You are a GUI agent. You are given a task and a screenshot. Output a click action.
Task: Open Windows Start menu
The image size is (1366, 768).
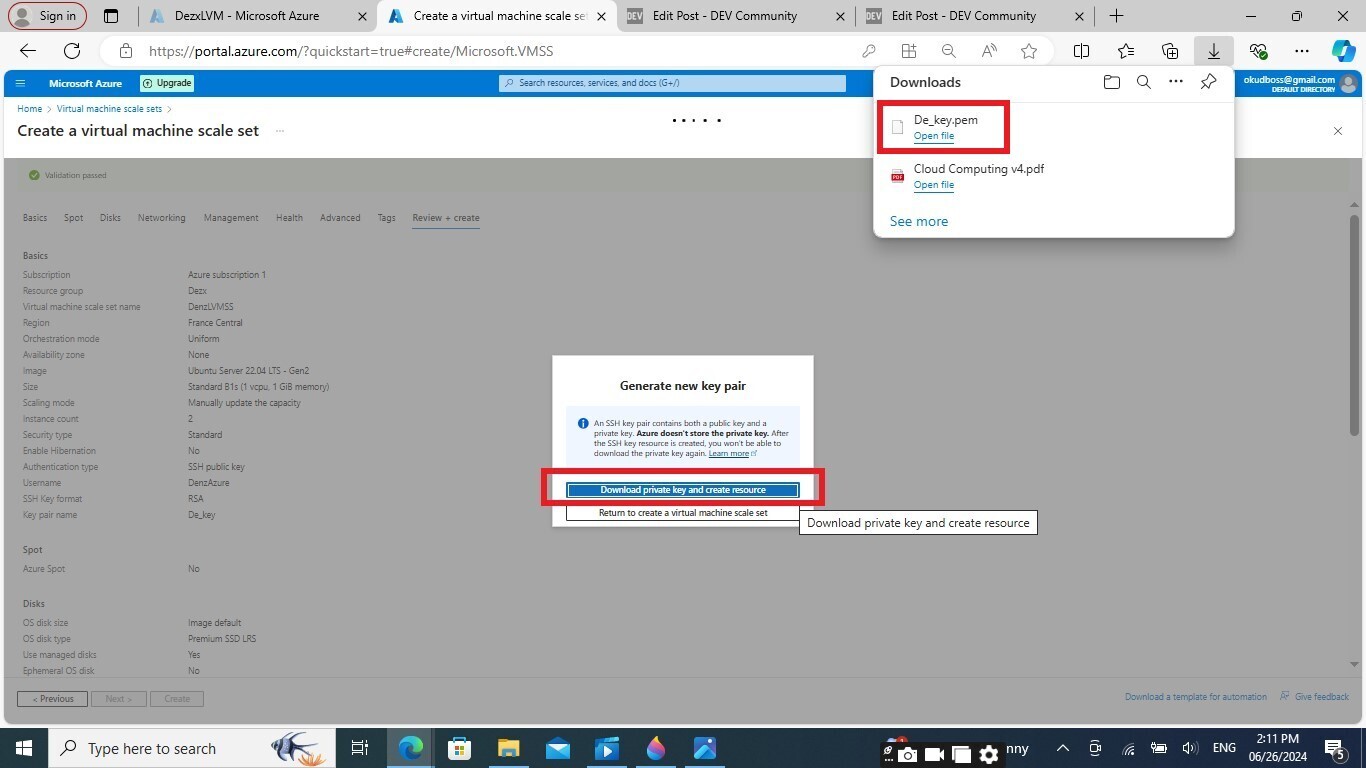pos(23,748)
